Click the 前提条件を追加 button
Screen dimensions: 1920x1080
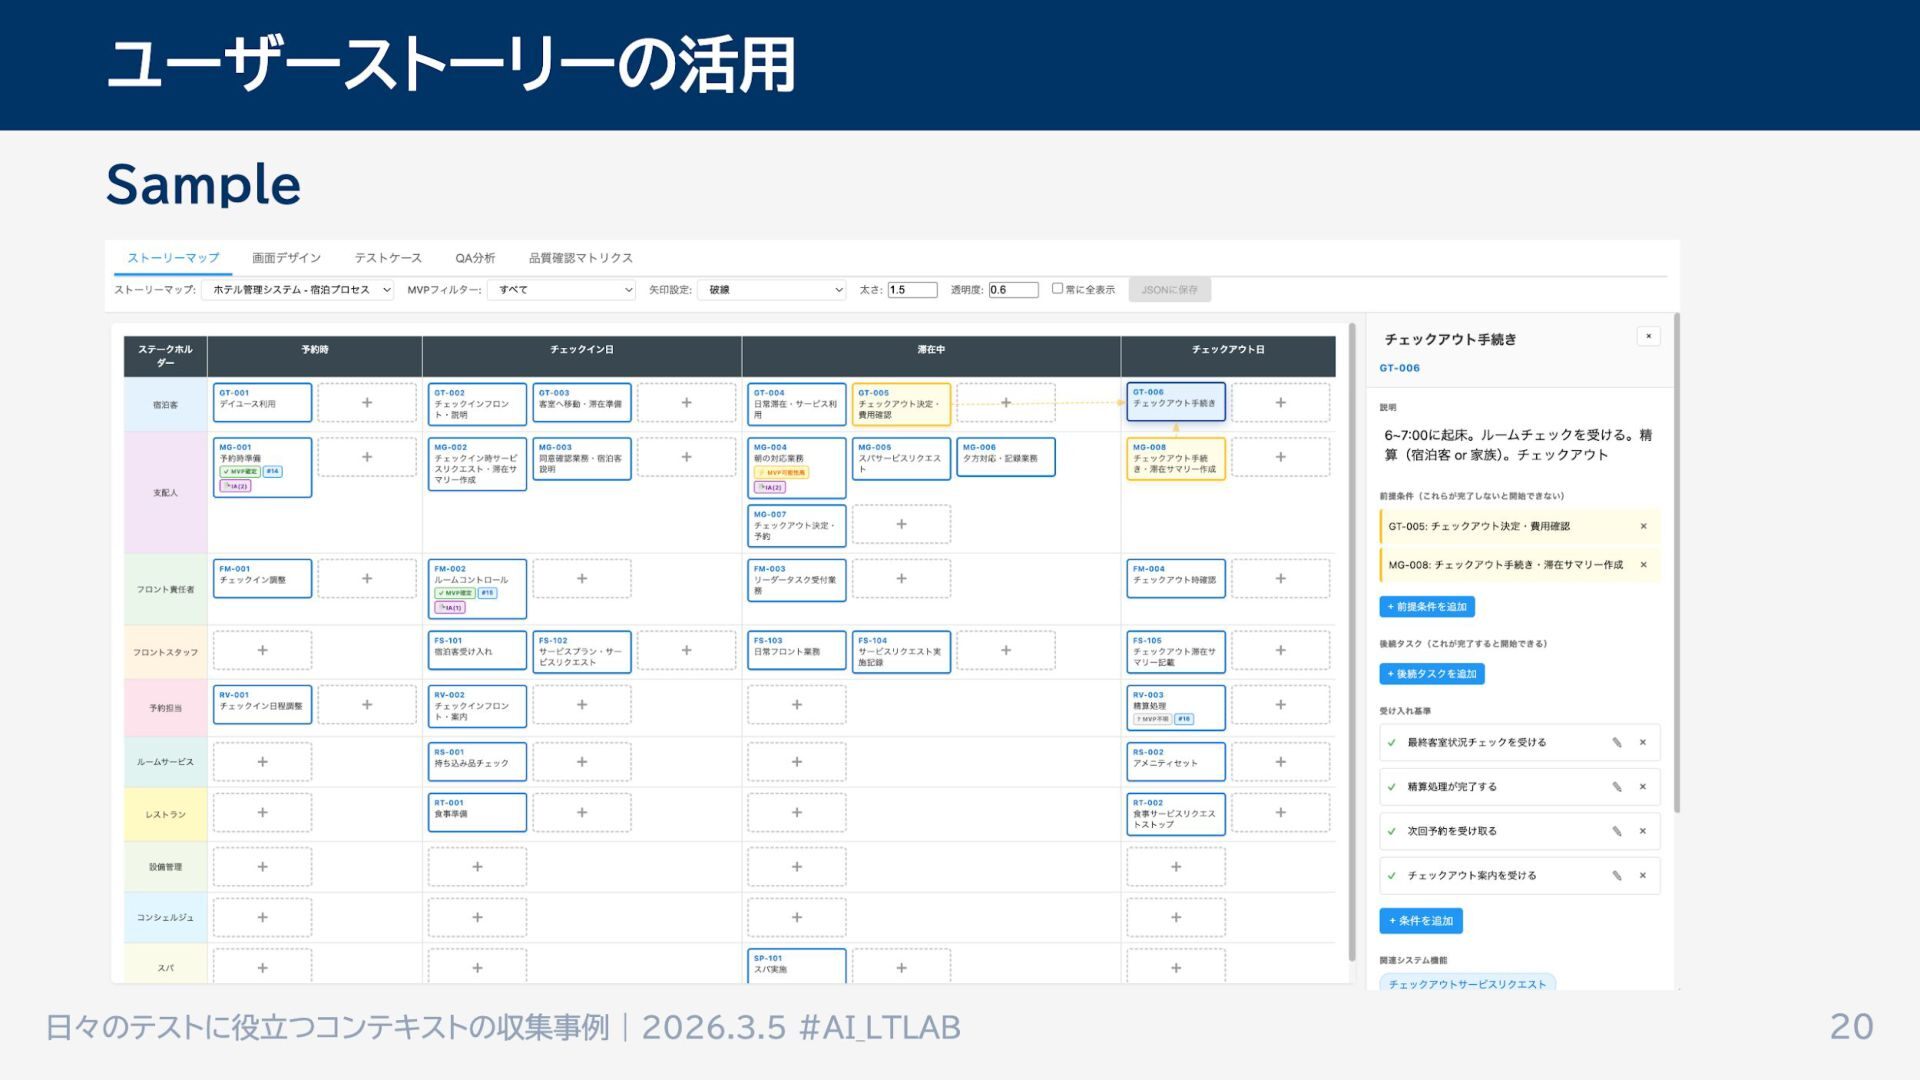[1426, 607]
